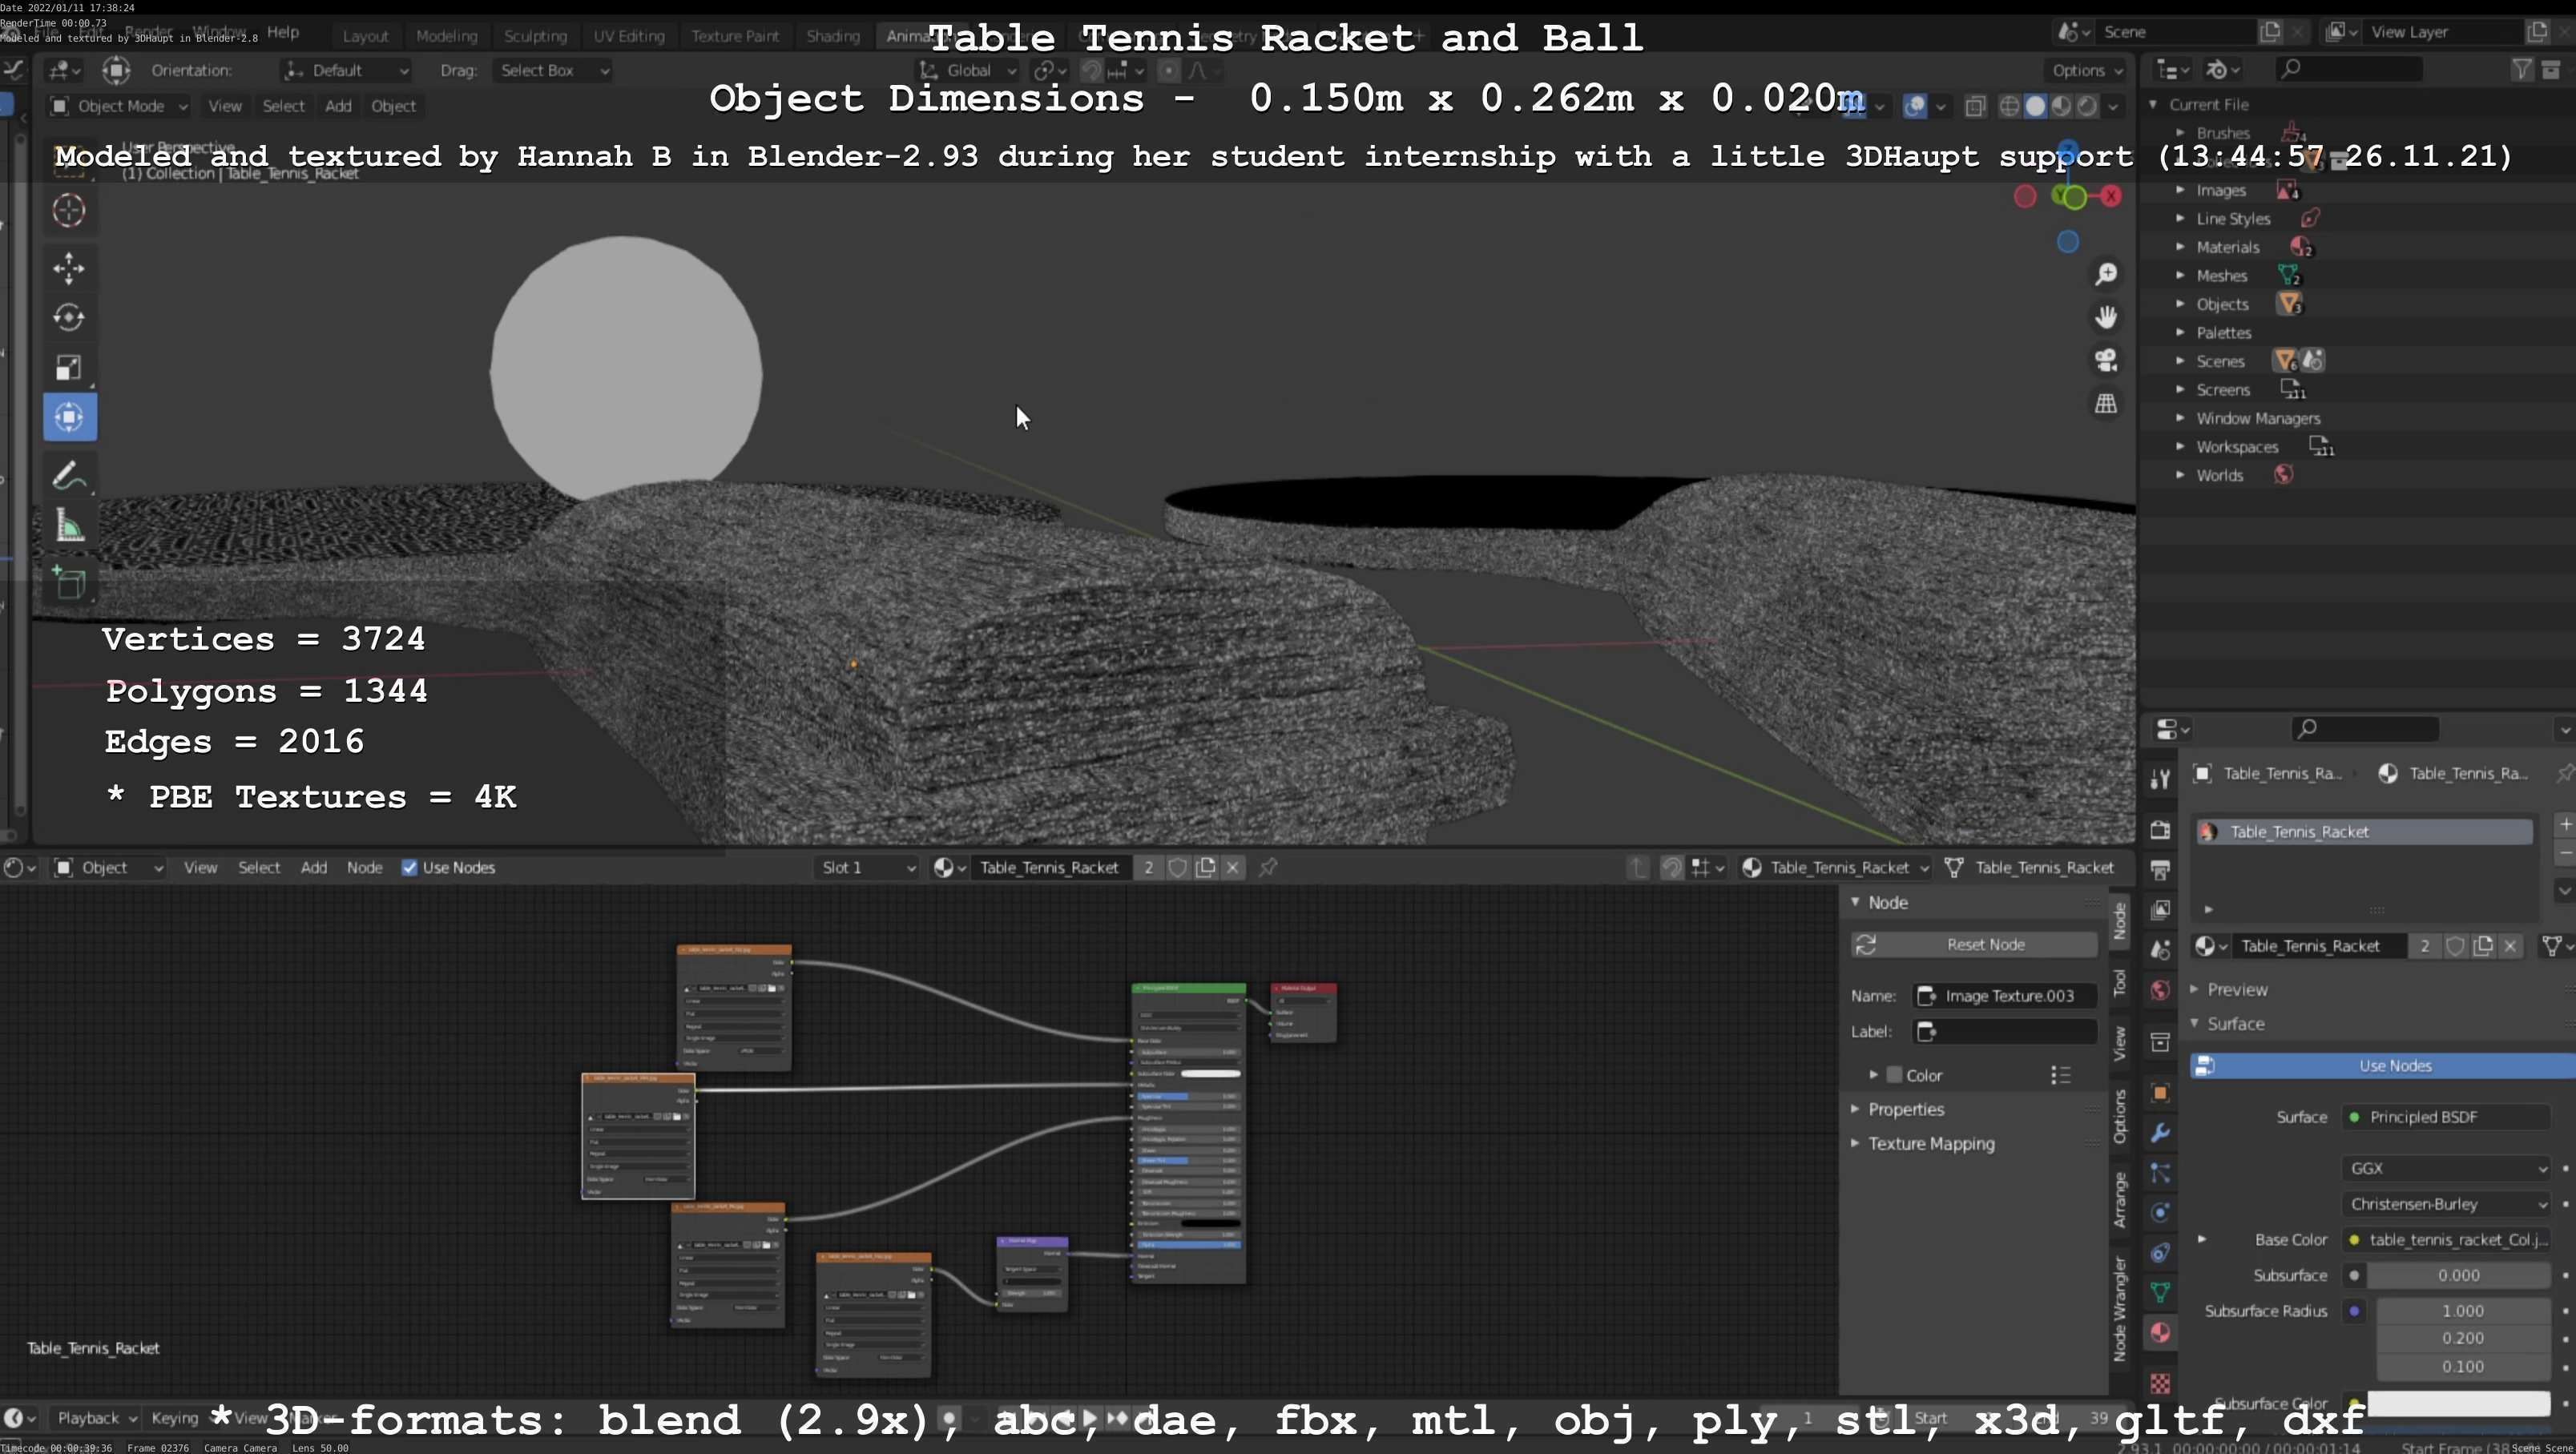Image resolution: width=2576 pixels, height=1454 pixels.
Task: Click the pan hand viewport icon
Action: pos(2106,317)
